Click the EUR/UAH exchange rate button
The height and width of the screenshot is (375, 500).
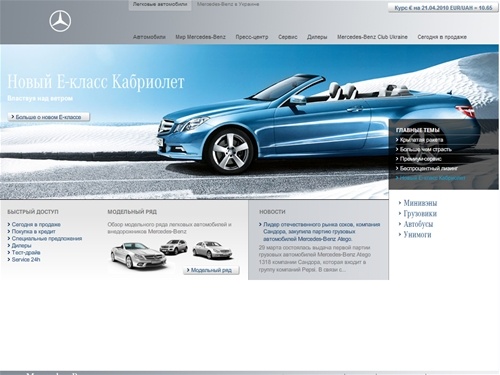(443, 8)
